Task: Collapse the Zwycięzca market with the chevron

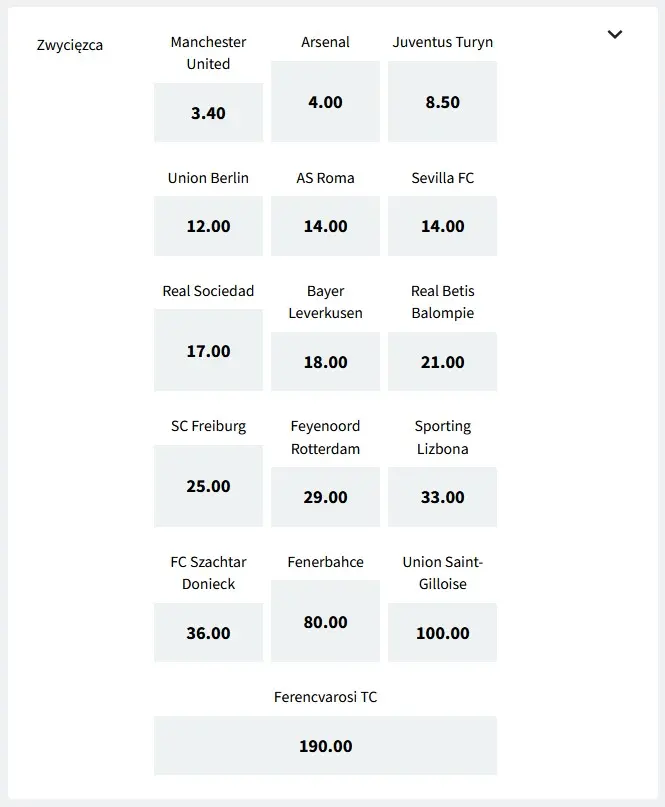Action: (x=615, y=34)
